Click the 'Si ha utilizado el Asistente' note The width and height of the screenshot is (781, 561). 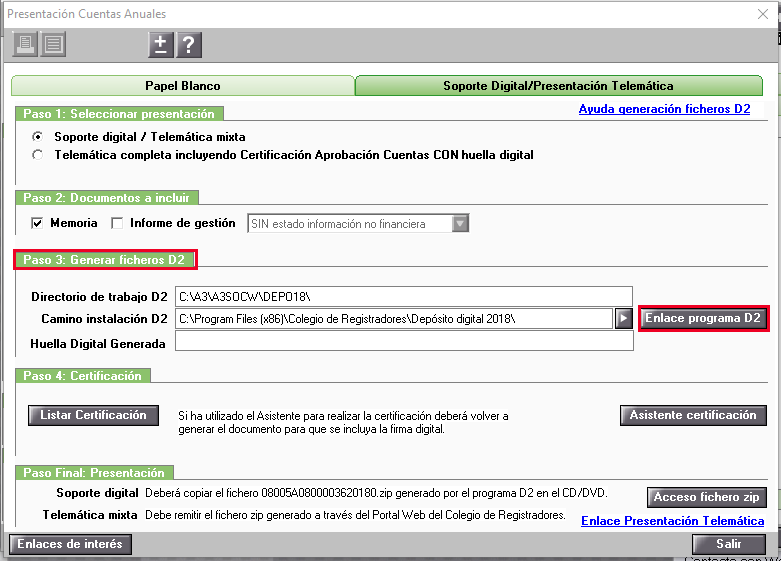343,422
